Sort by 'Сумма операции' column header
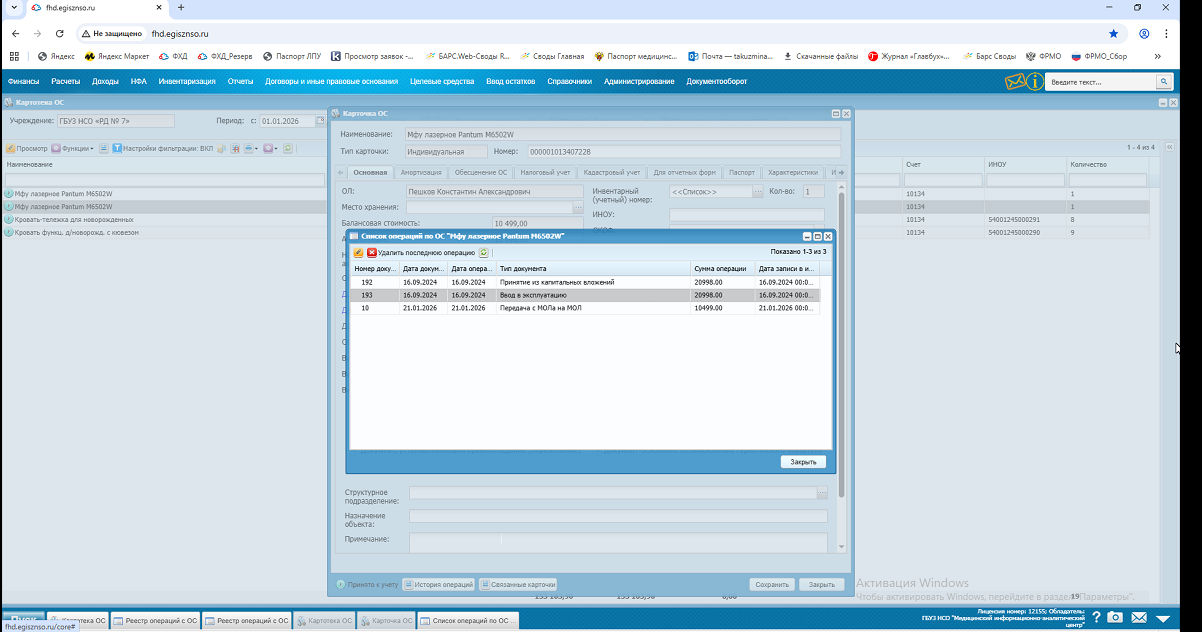The height and width of the screenshot is (632, 1202). coord(722,268)
